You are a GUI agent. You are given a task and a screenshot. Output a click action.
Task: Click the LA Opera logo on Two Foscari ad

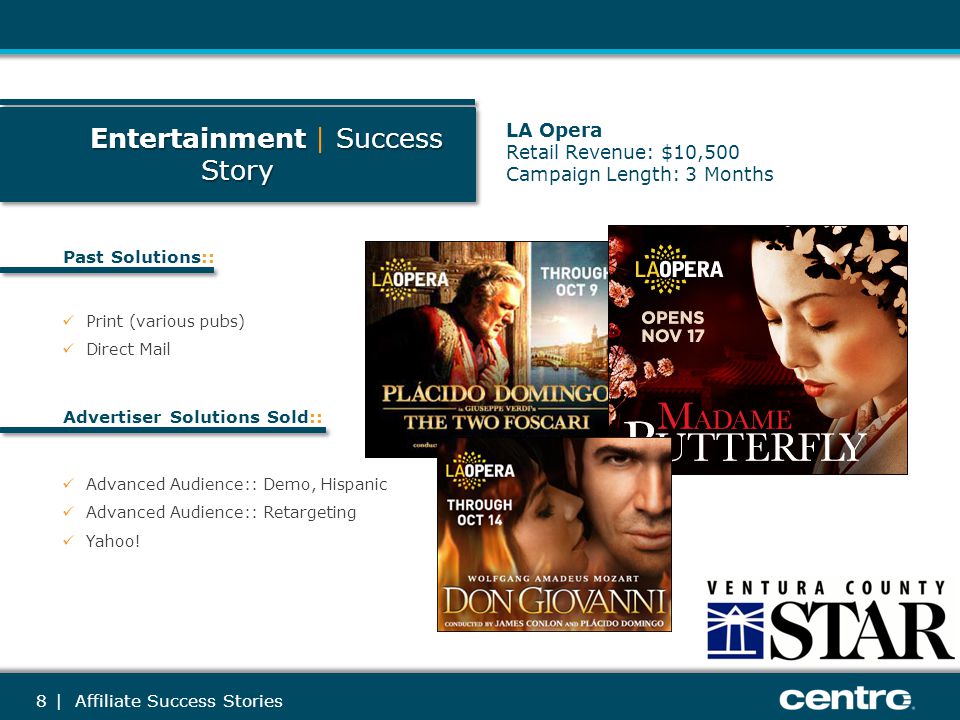pyautogui.click(x=410, y=279)
